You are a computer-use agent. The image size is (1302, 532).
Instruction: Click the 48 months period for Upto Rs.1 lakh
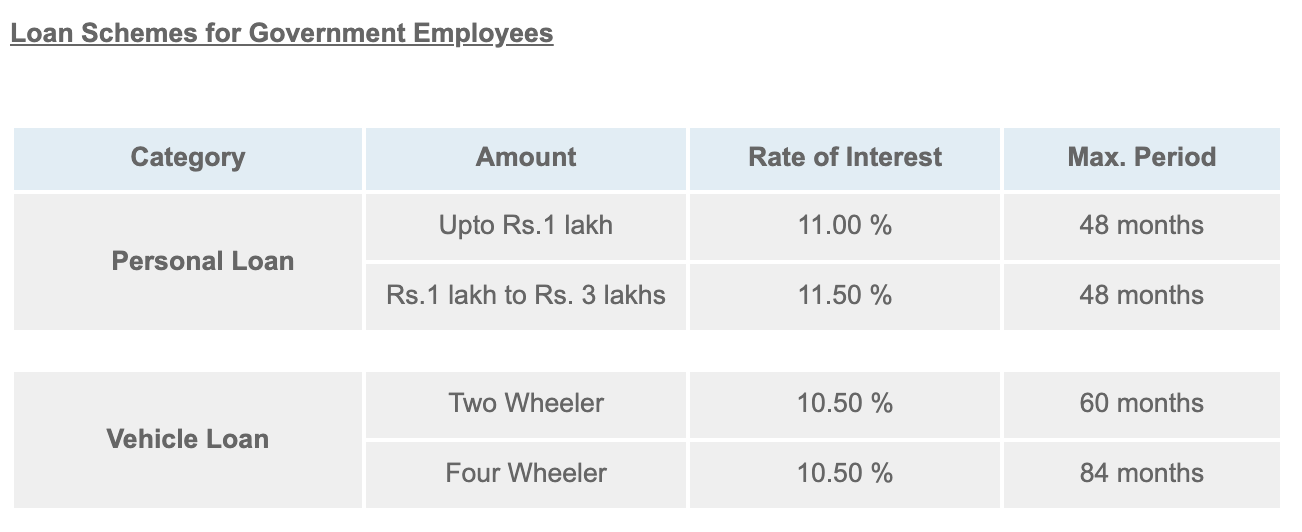point(1142,225)
